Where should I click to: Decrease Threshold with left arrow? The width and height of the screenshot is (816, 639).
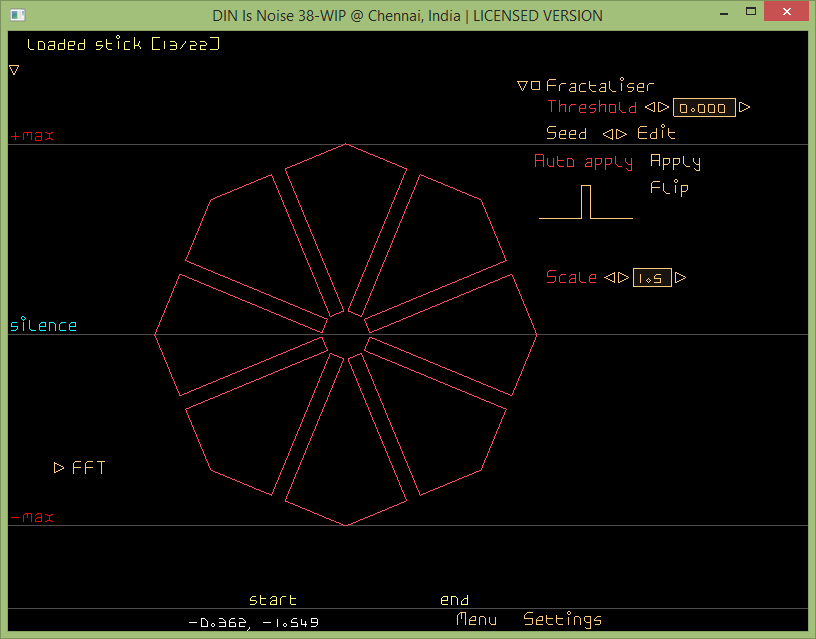650,107
